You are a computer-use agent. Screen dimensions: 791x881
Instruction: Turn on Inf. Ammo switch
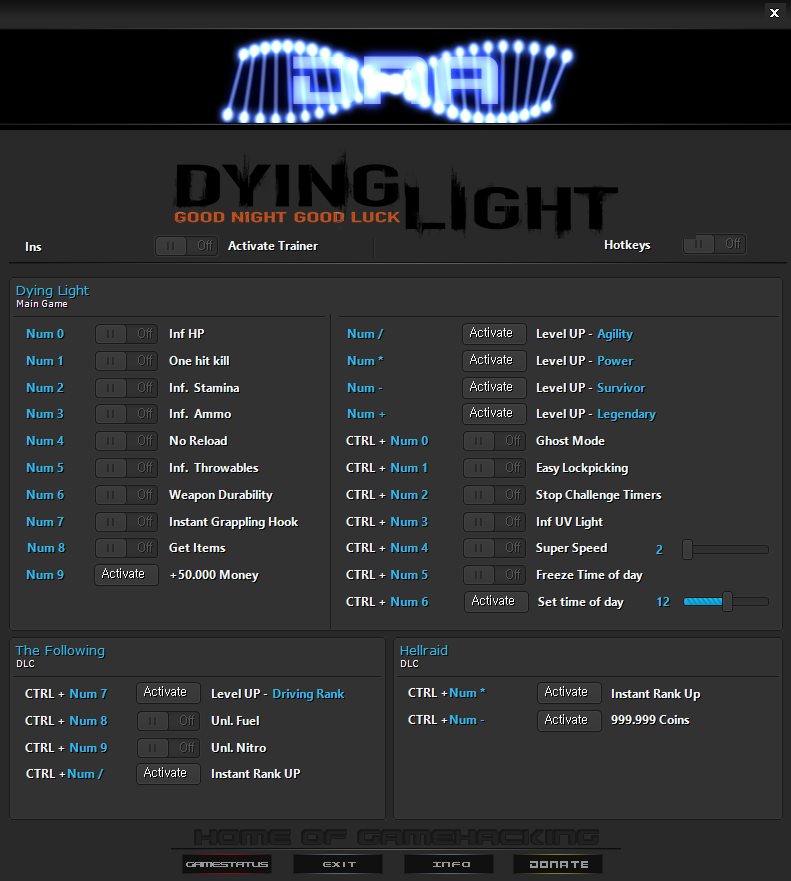126,414
